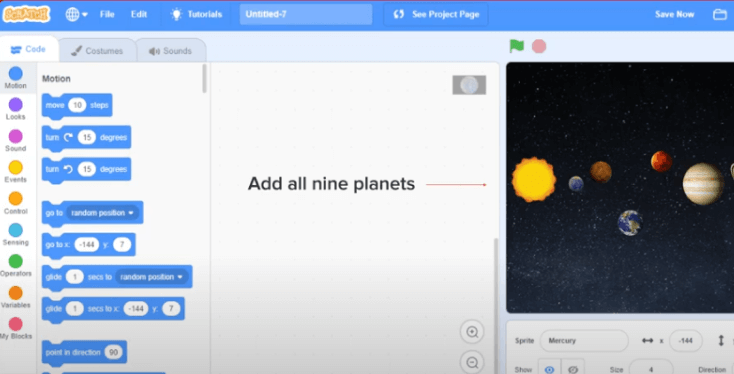The height and width of the screenshot is (374, 734).
Task: Open My Stuff folder icon
Action: 719,15
